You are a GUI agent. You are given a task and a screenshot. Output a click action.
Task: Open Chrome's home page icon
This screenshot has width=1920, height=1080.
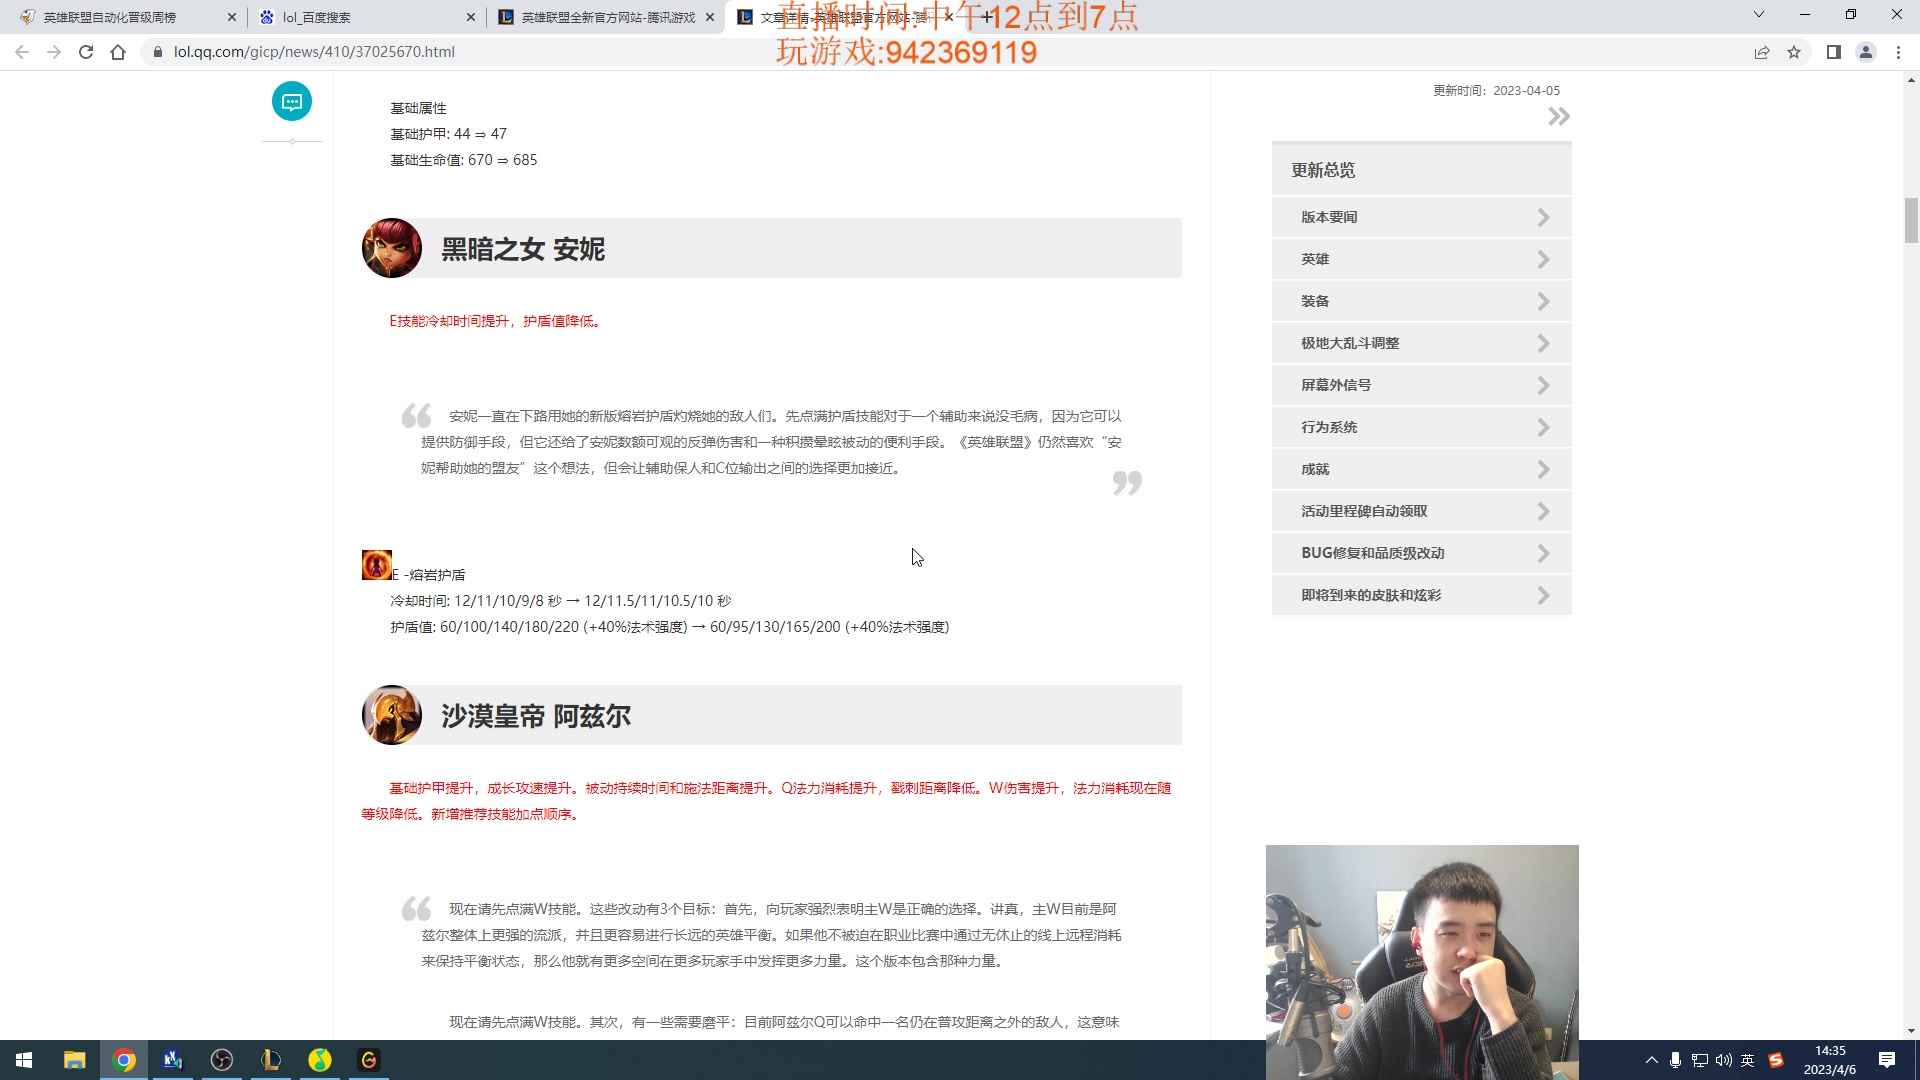click(119, 52)
